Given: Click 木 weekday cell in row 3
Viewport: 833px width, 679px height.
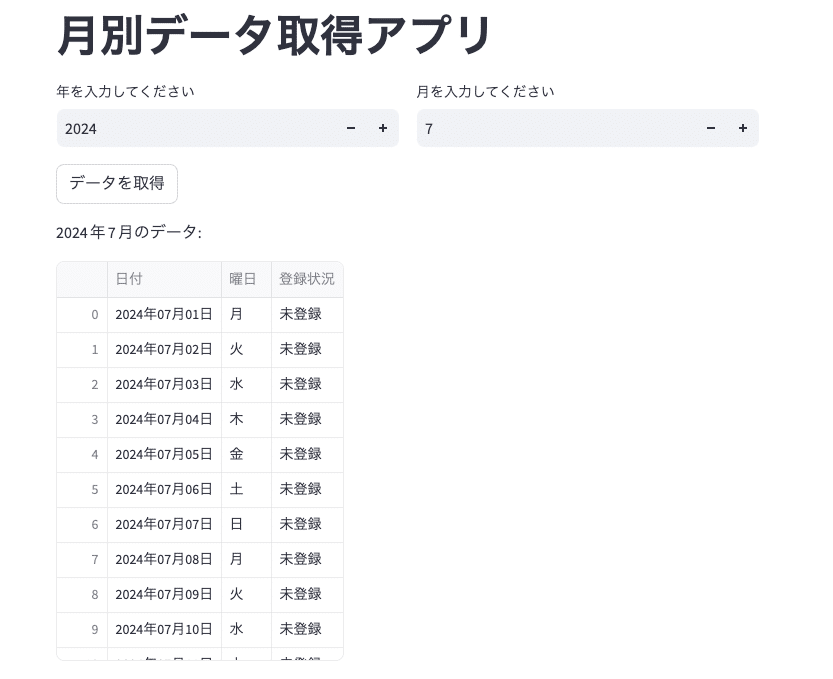Looking at the screenshot, I should (x=246, y=420).
